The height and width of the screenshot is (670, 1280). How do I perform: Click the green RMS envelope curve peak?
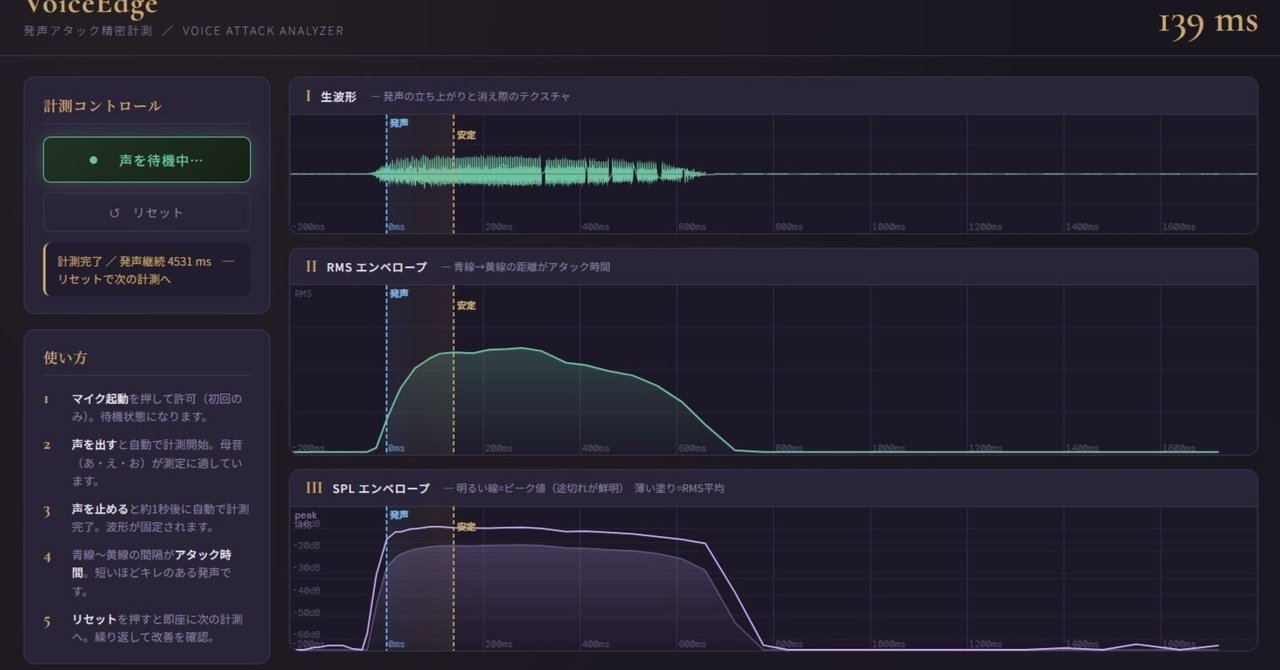coord(520,349)
